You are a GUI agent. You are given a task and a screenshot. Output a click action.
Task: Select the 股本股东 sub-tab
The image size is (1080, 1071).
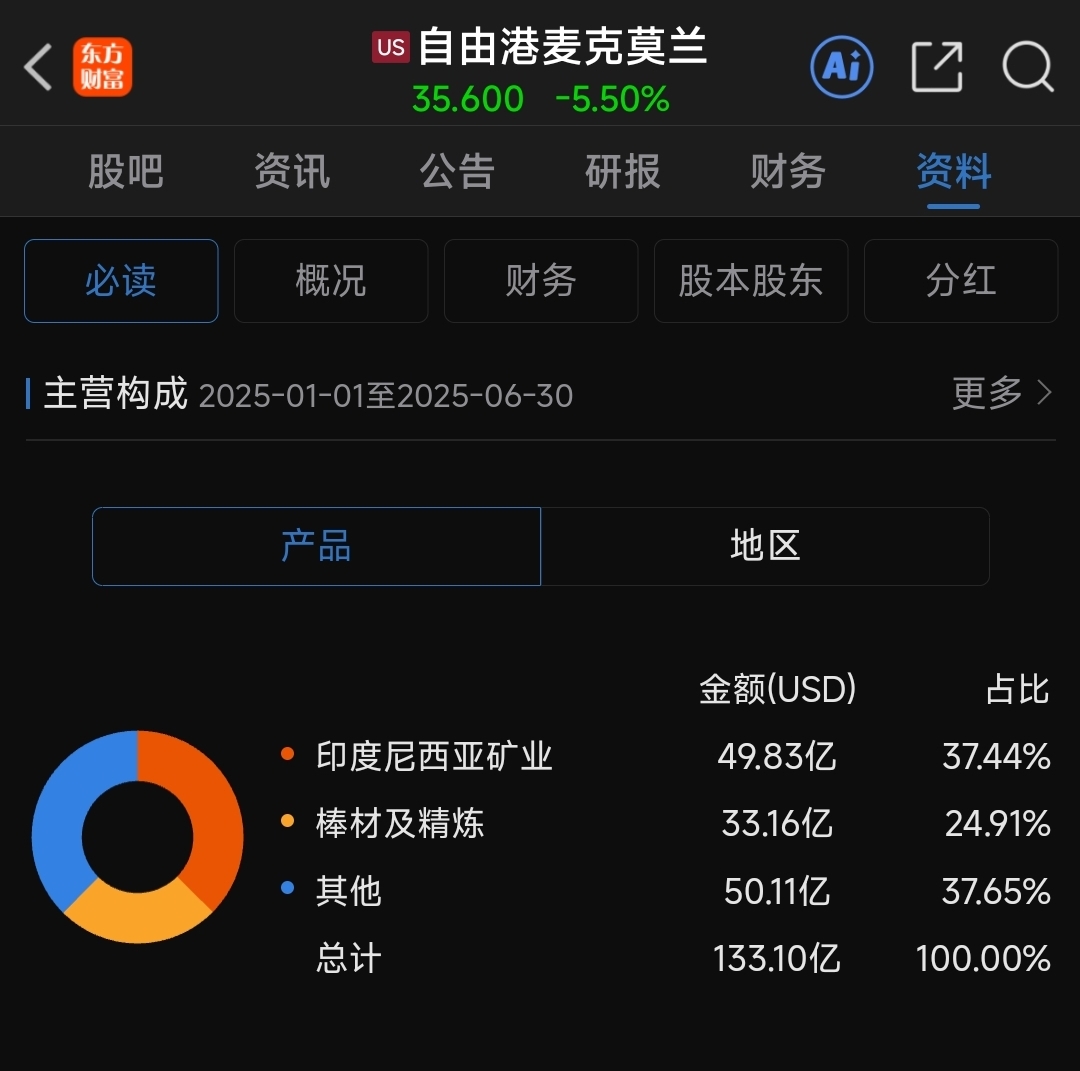[x=751, y=281]
